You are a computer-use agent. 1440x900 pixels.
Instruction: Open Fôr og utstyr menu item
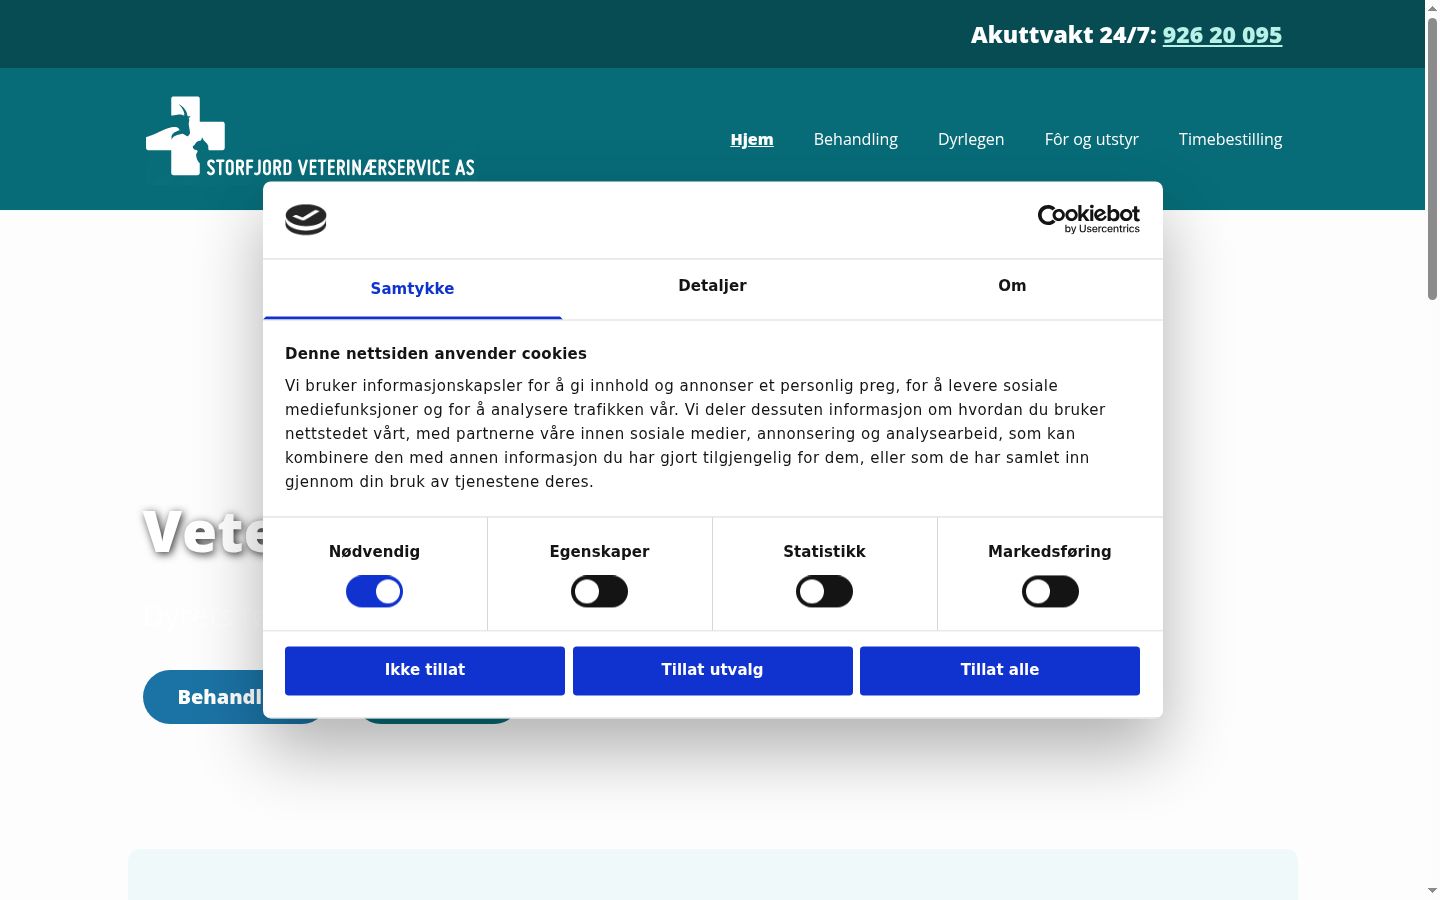pyautogui.click(x=1092, y=139)
